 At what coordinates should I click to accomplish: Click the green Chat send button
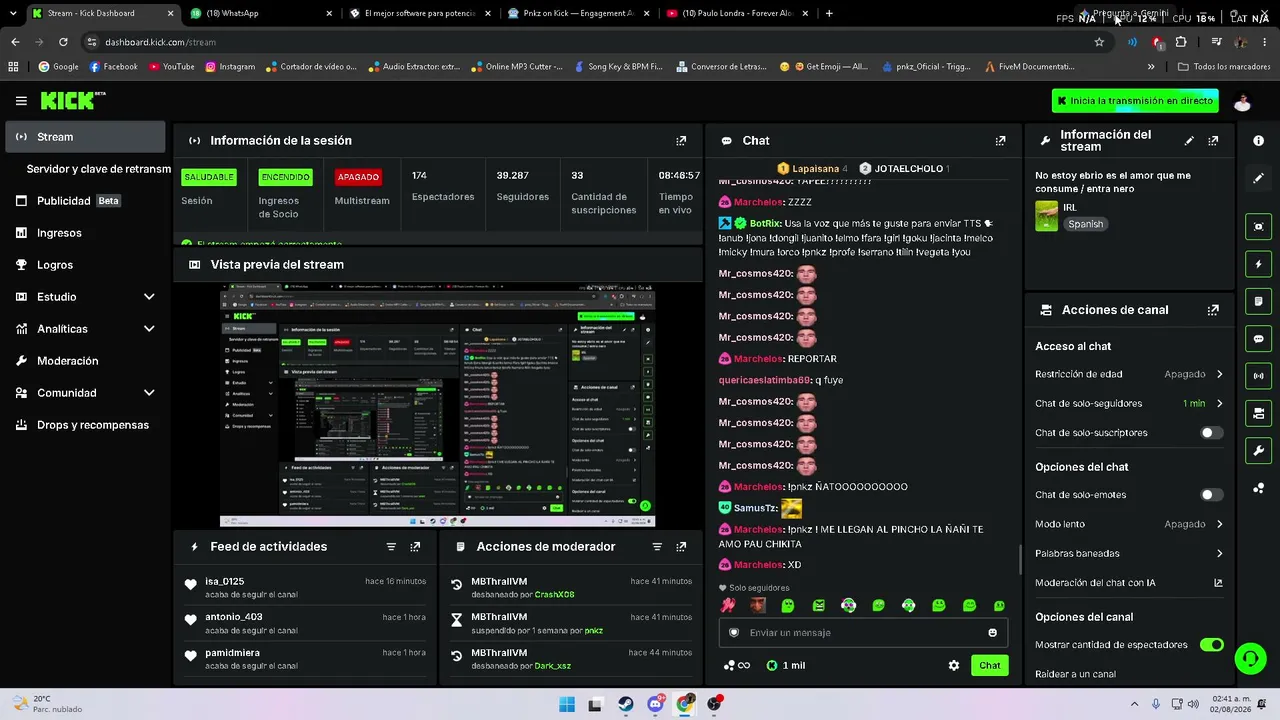[989, 665]
